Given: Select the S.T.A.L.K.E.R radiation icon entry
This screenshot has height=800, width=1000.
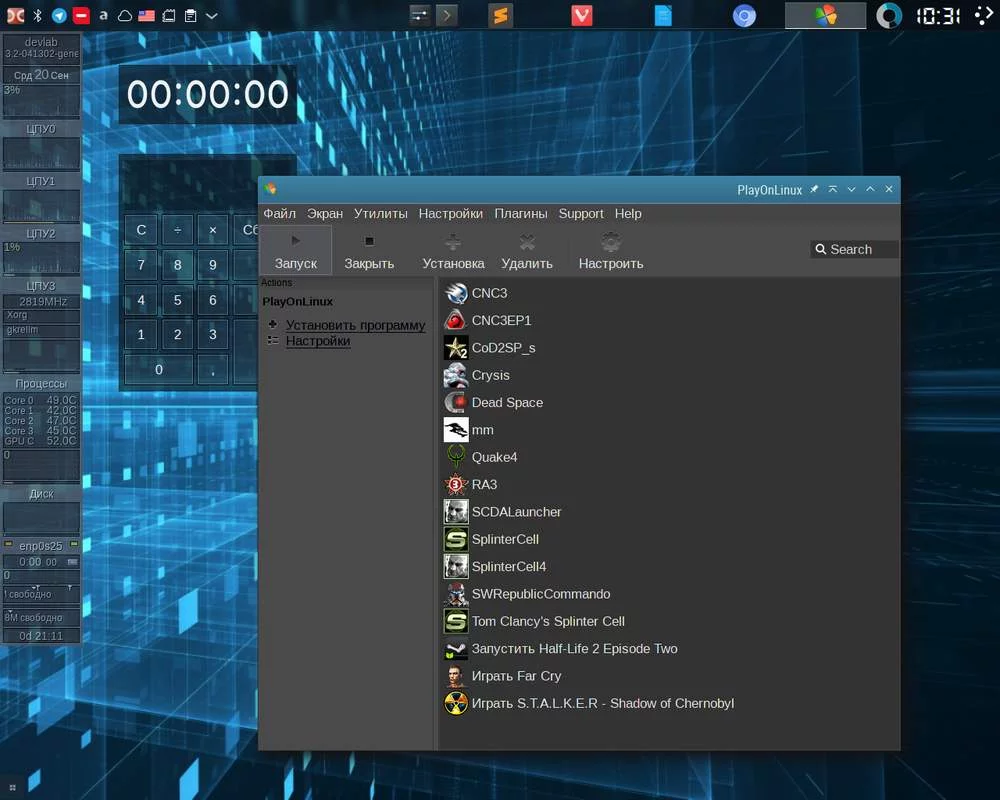Looking at the screenshot, I should point(456,703).
